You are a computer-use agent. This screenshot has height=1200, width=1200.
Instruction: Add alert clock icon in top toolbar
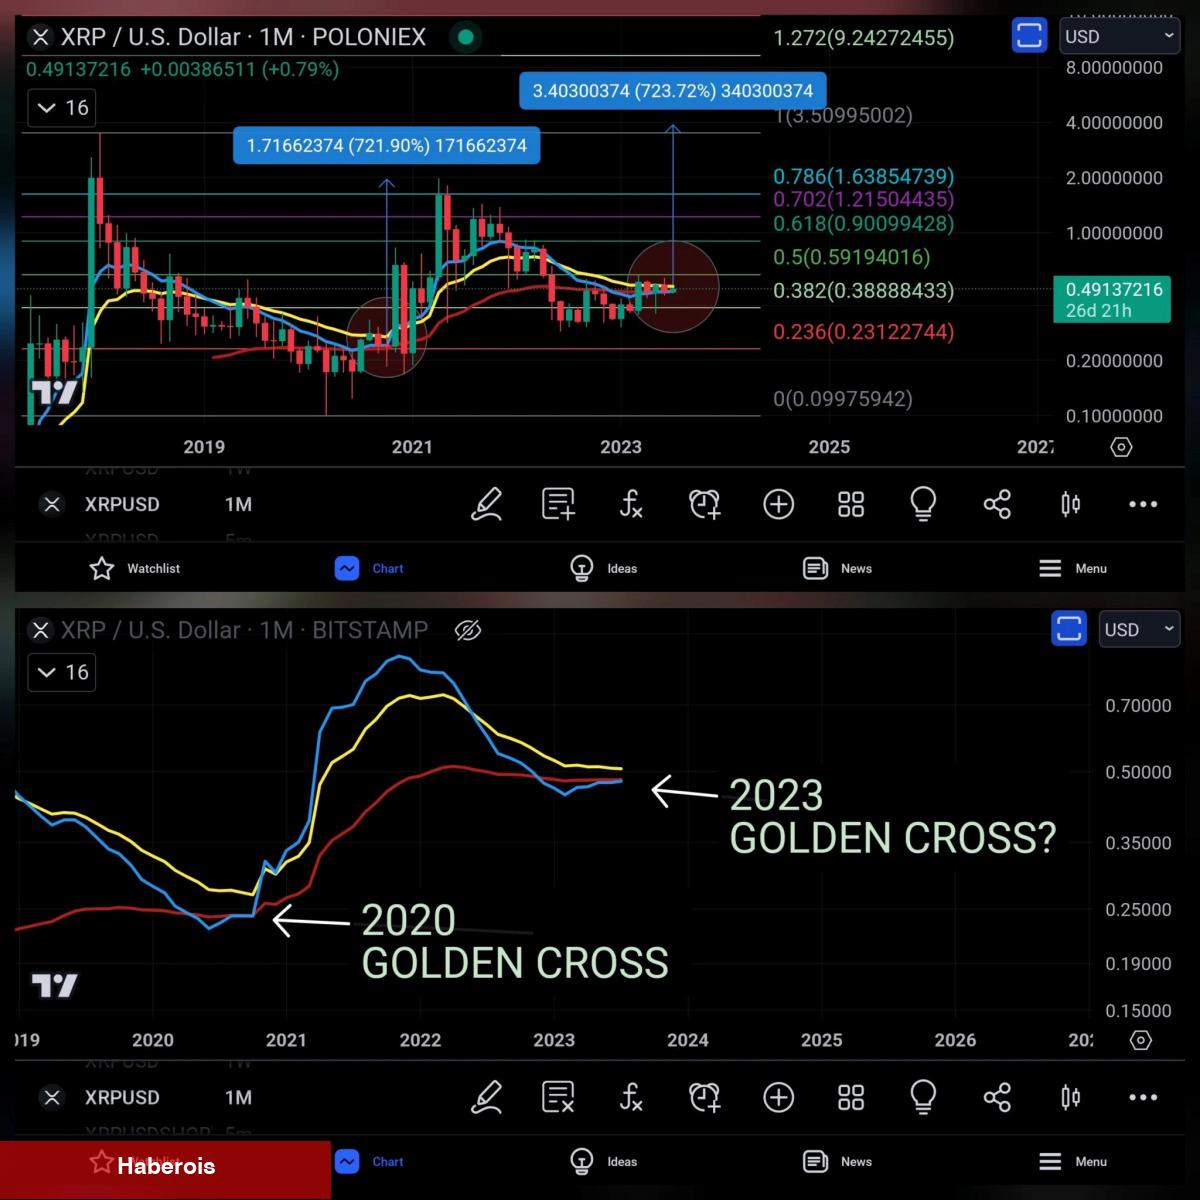tap(705, 504)
